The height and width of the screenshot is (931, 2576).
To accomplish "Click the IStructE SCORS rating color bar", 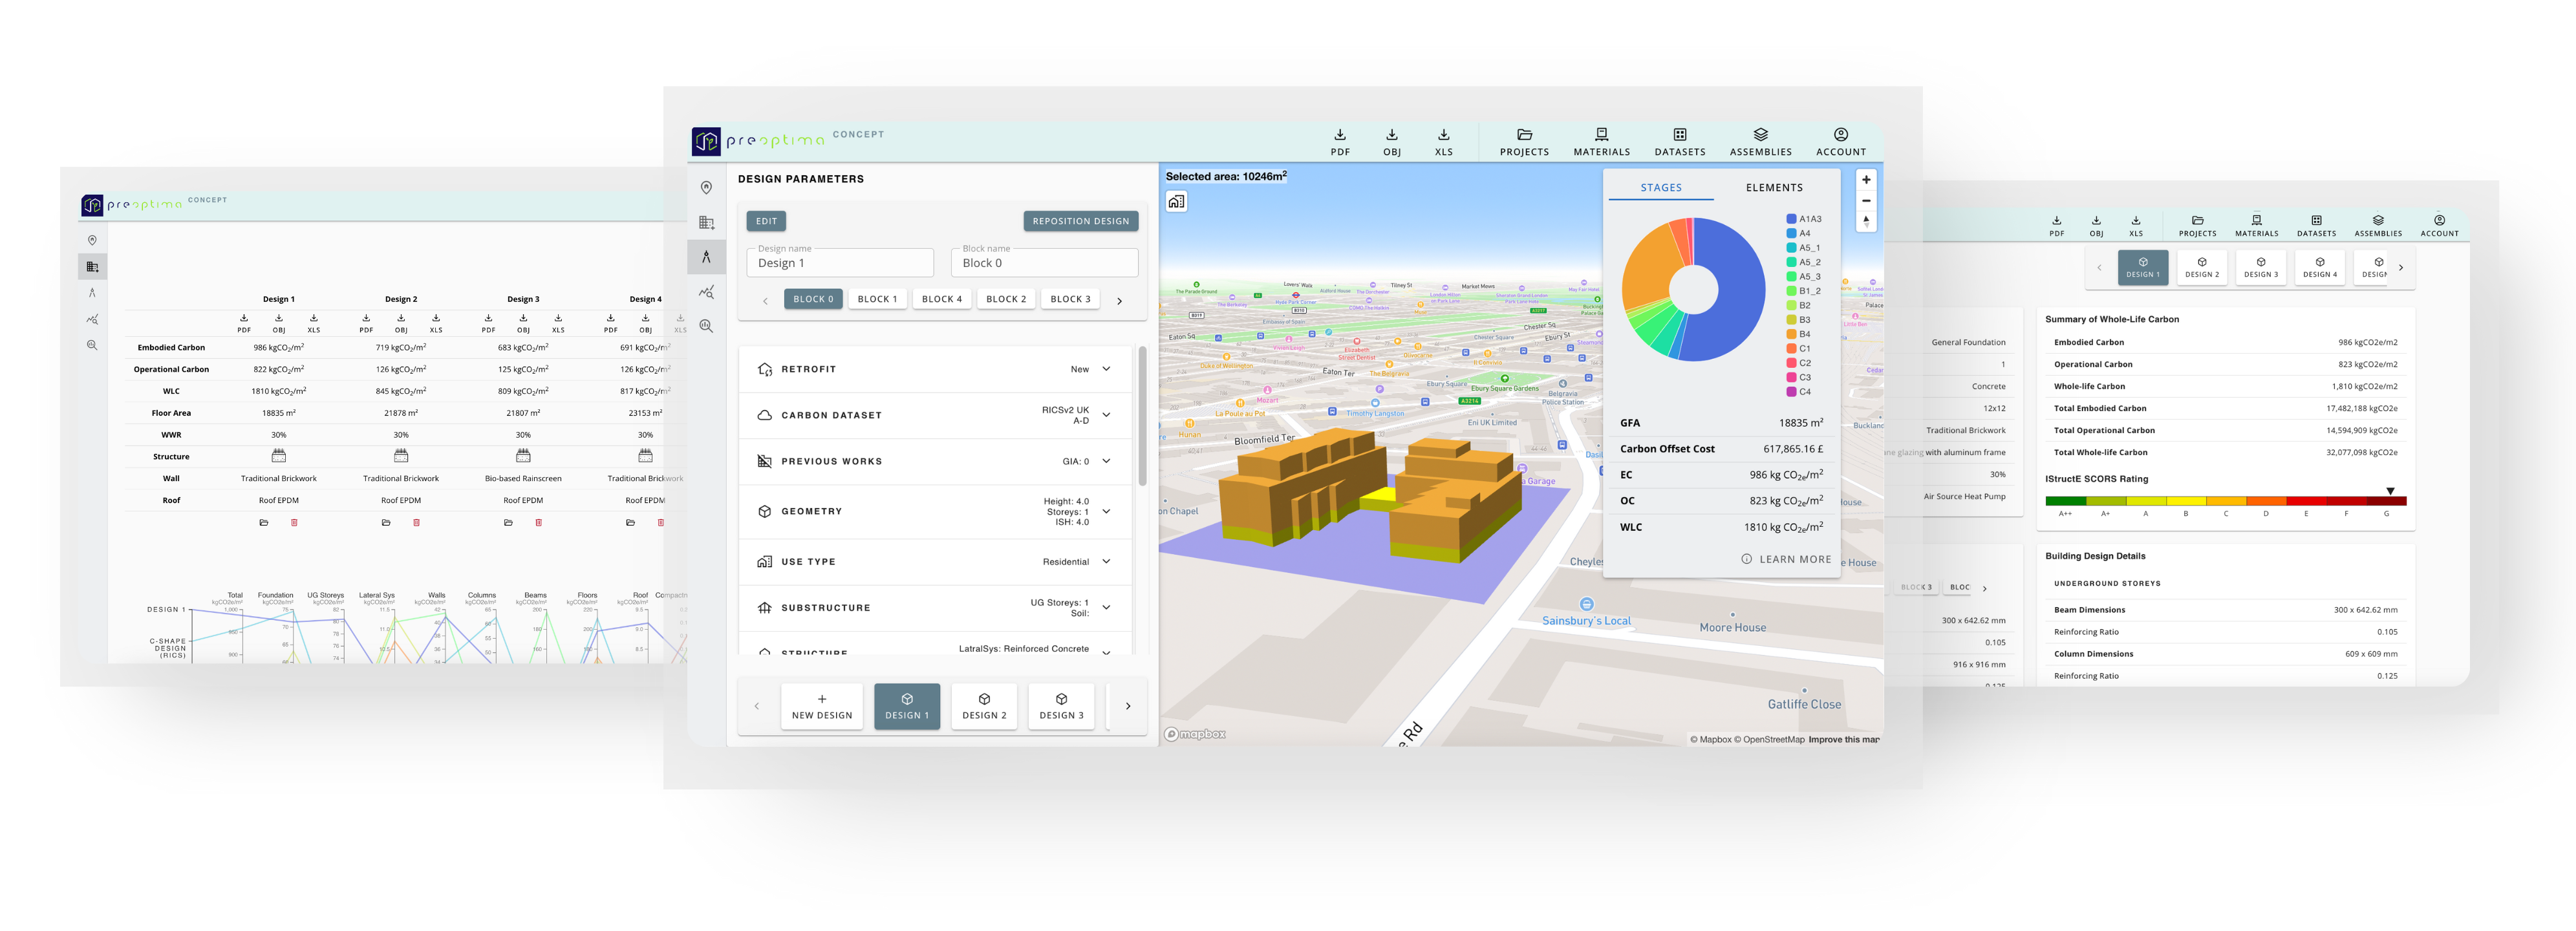I will [x=2225, y=501].
